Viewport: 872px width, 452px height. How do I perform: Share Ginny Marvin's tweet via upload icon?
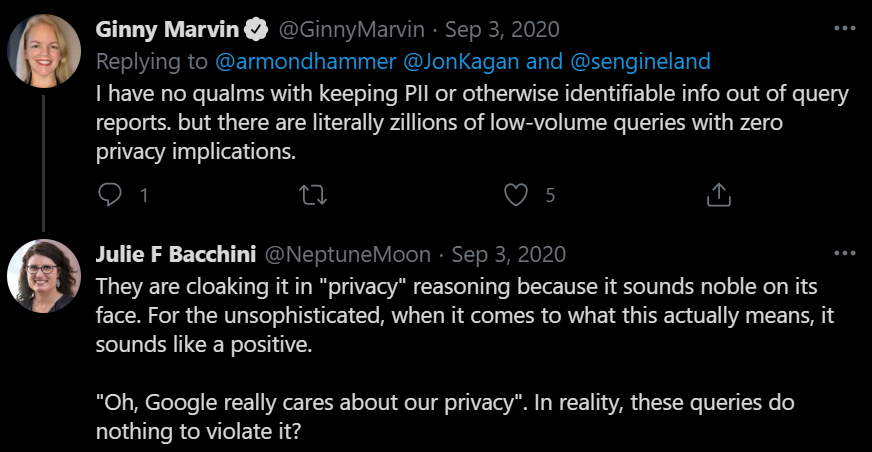pos(719,195)
